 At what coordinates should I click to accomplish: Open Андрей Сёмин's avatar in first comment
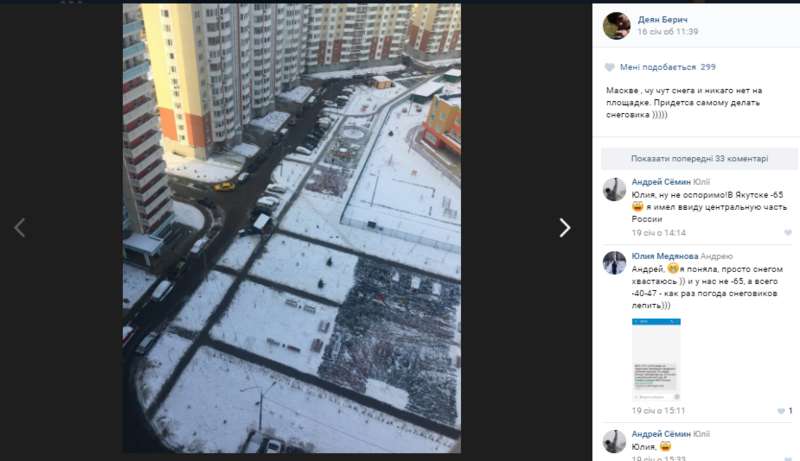pos(614,190)
